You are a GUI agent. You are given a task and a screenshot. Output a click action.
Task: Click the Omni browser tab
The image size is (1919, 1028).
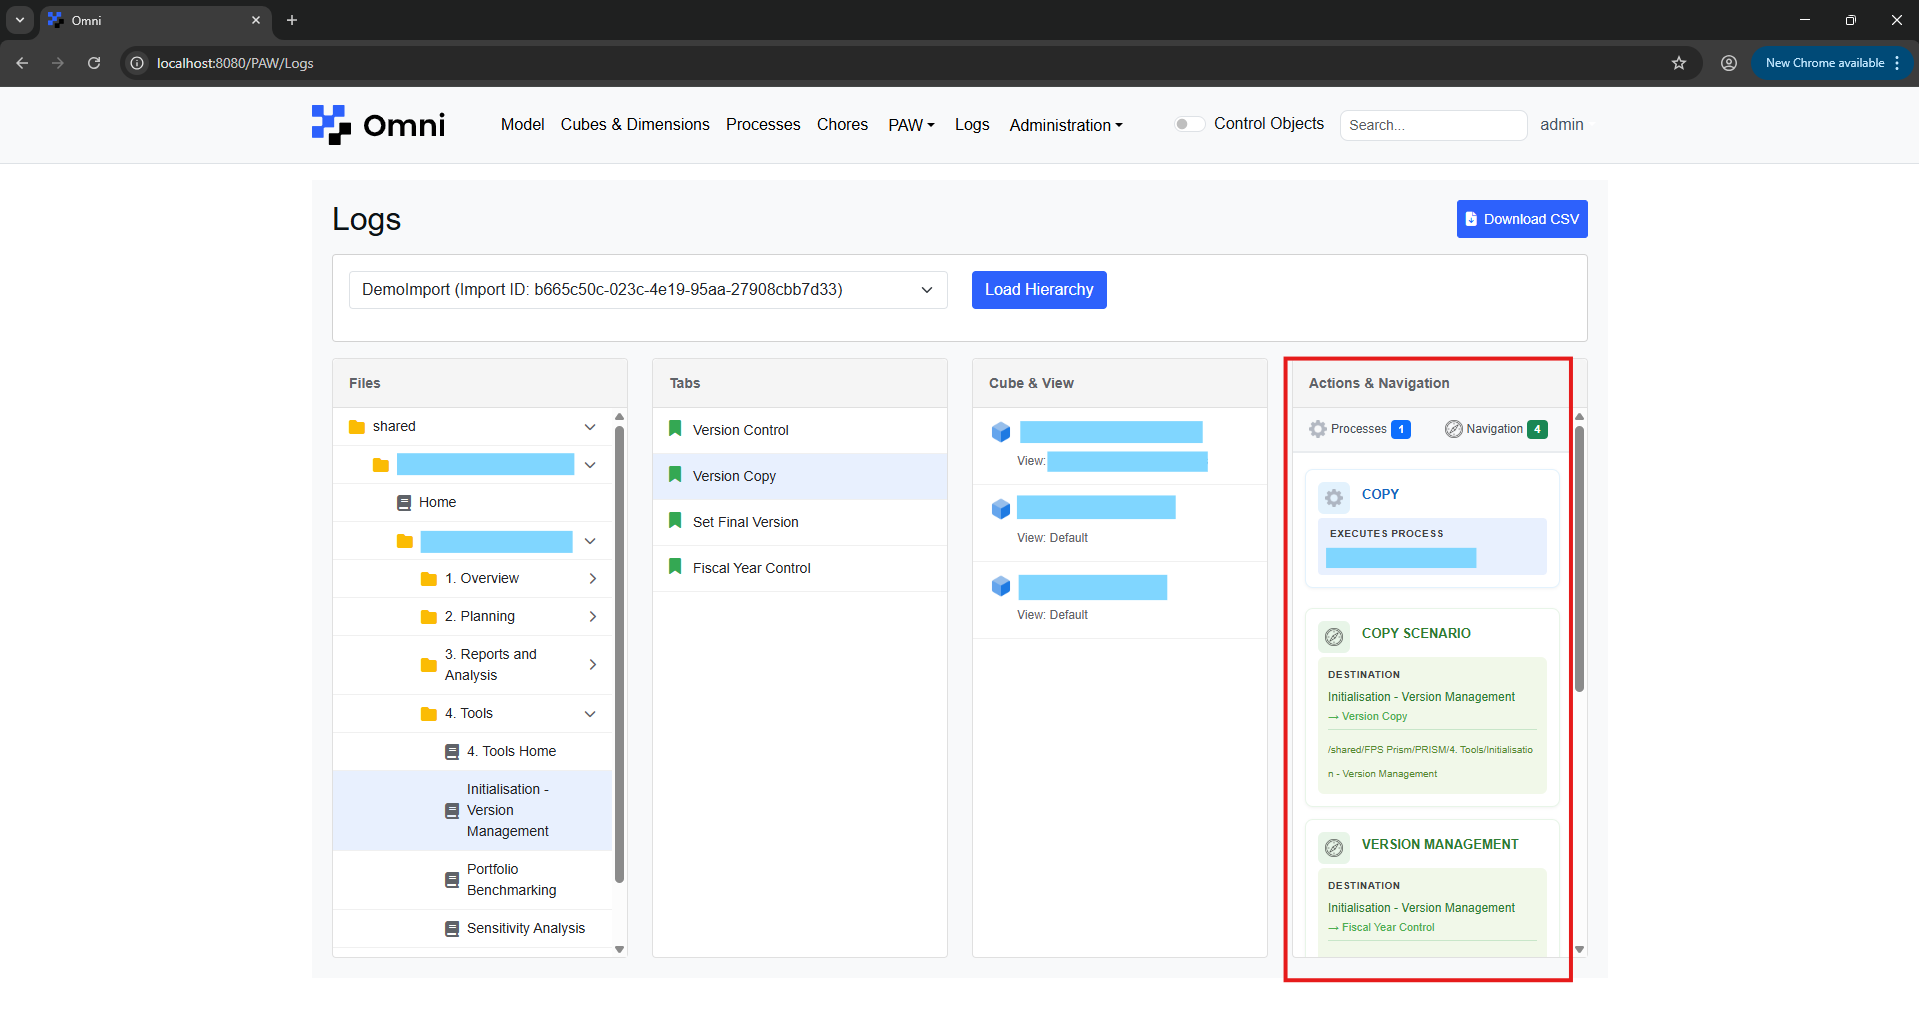pos(155,20)
